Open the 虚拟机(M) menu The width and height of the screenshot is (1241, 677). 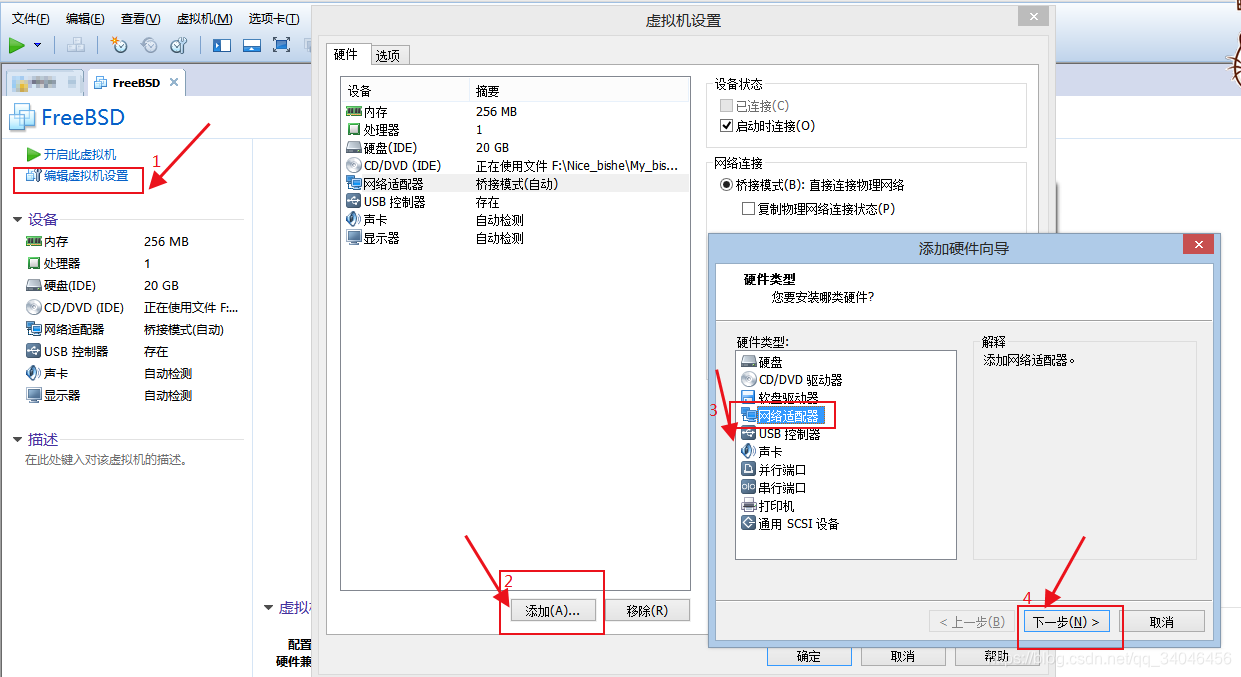click(204, 19)
